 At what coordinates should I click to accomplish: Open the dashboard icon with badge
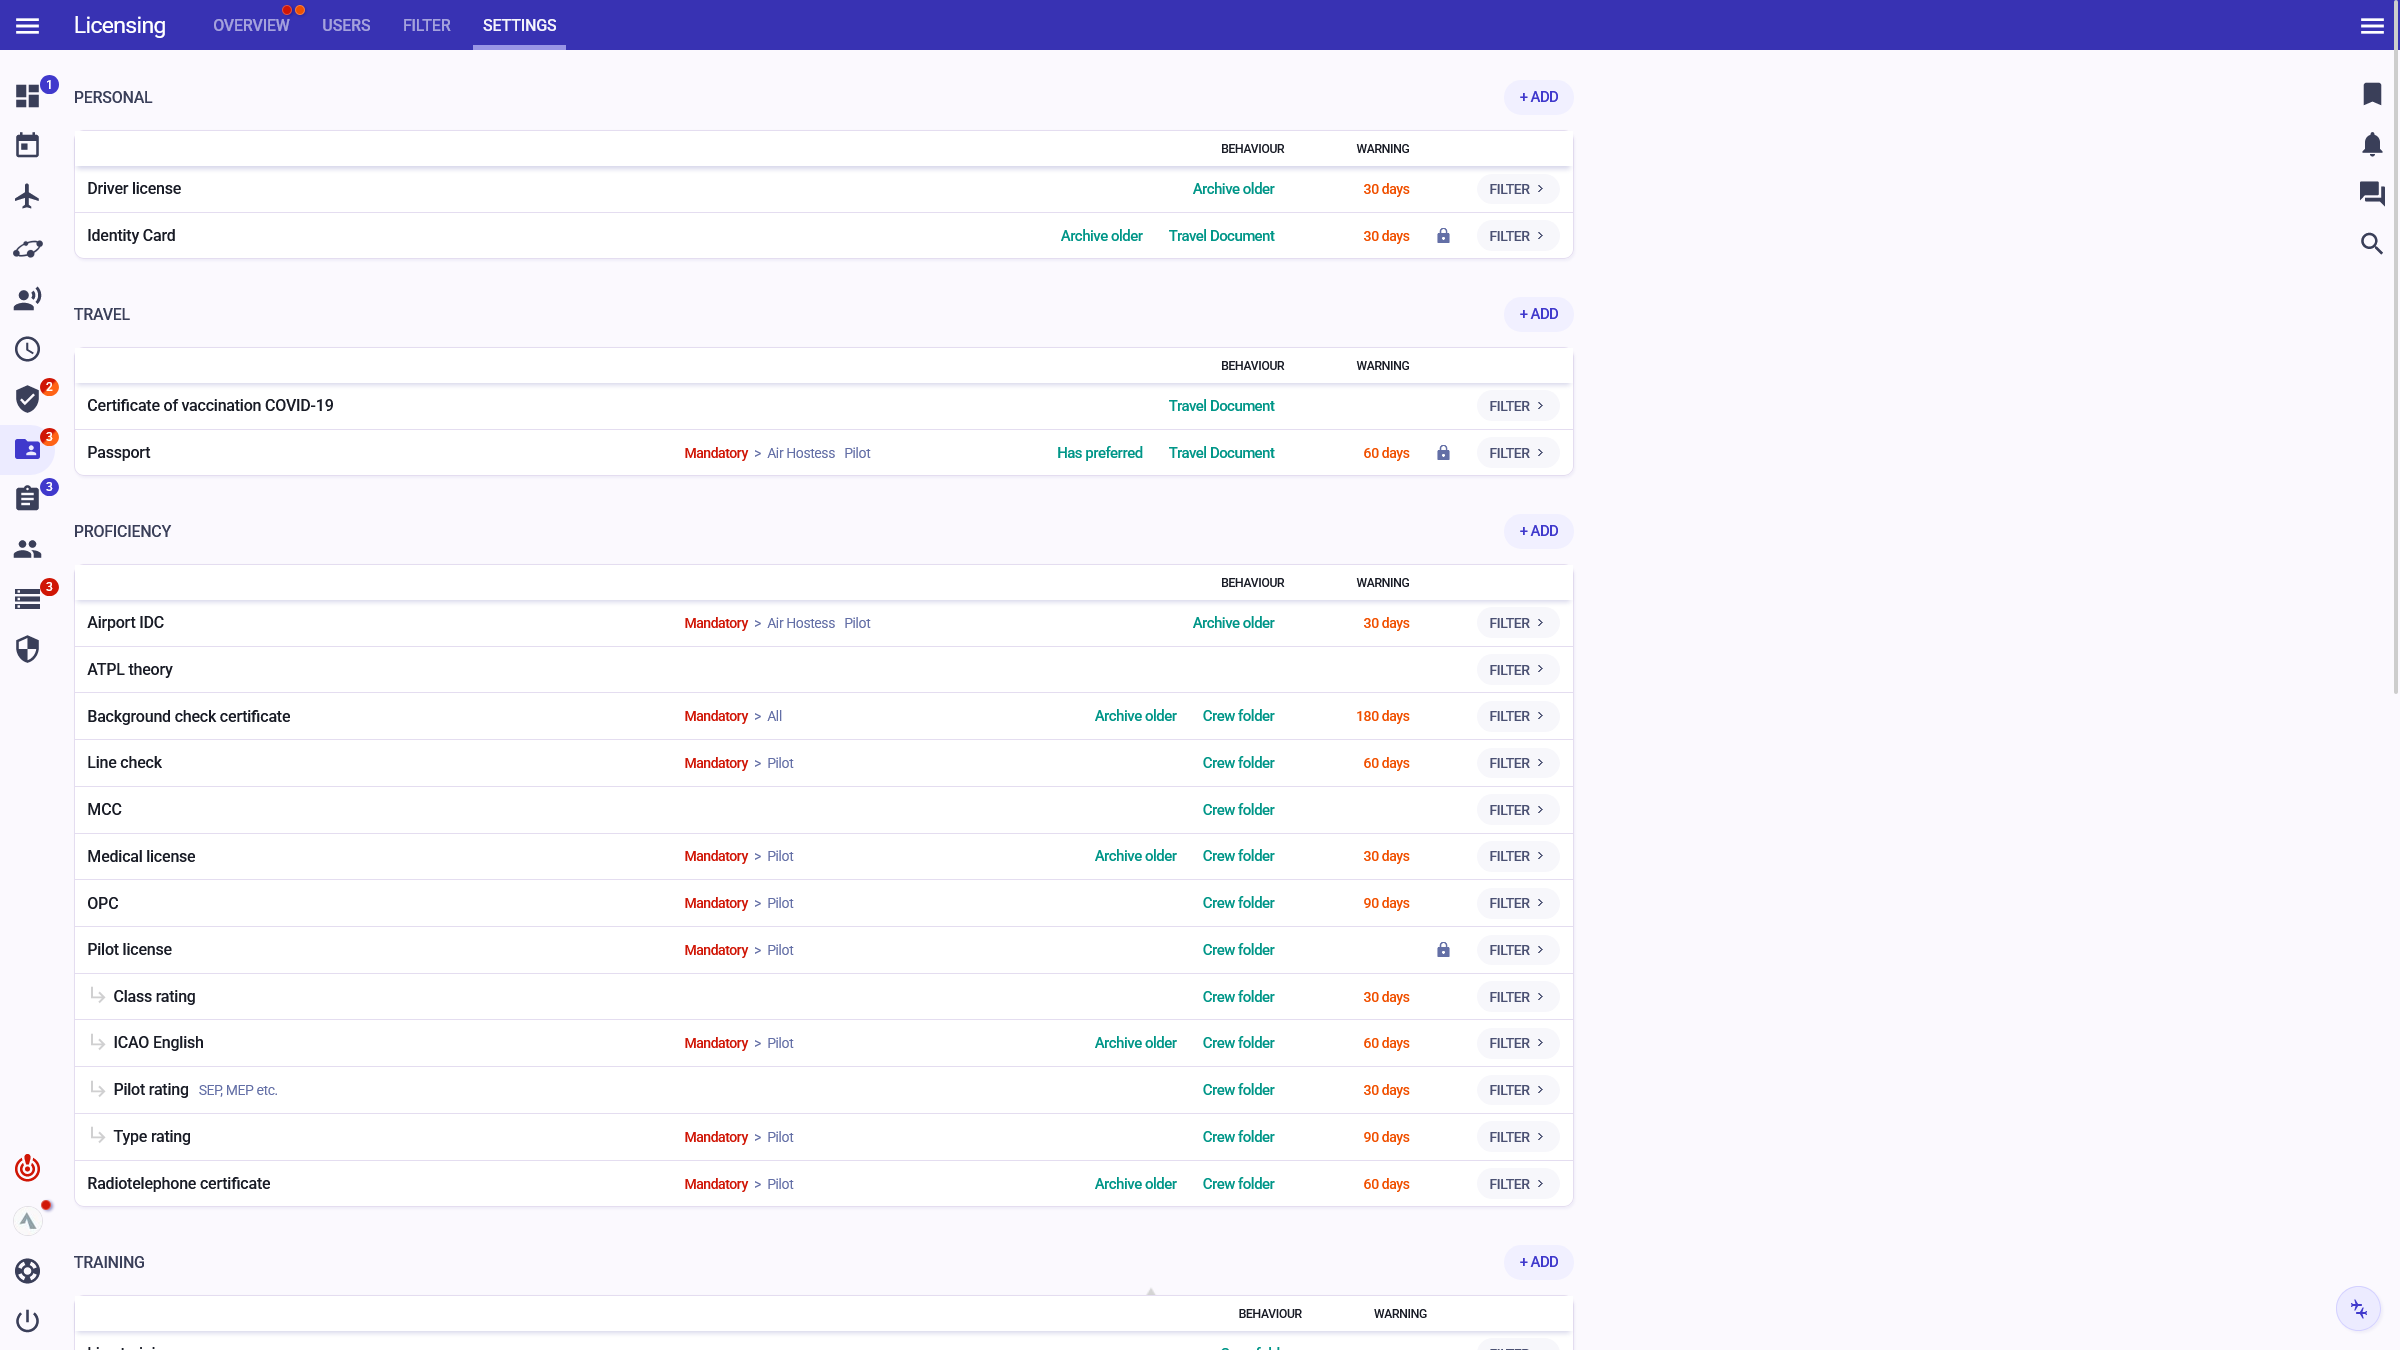pyautogui.click(x=27, y=96)
